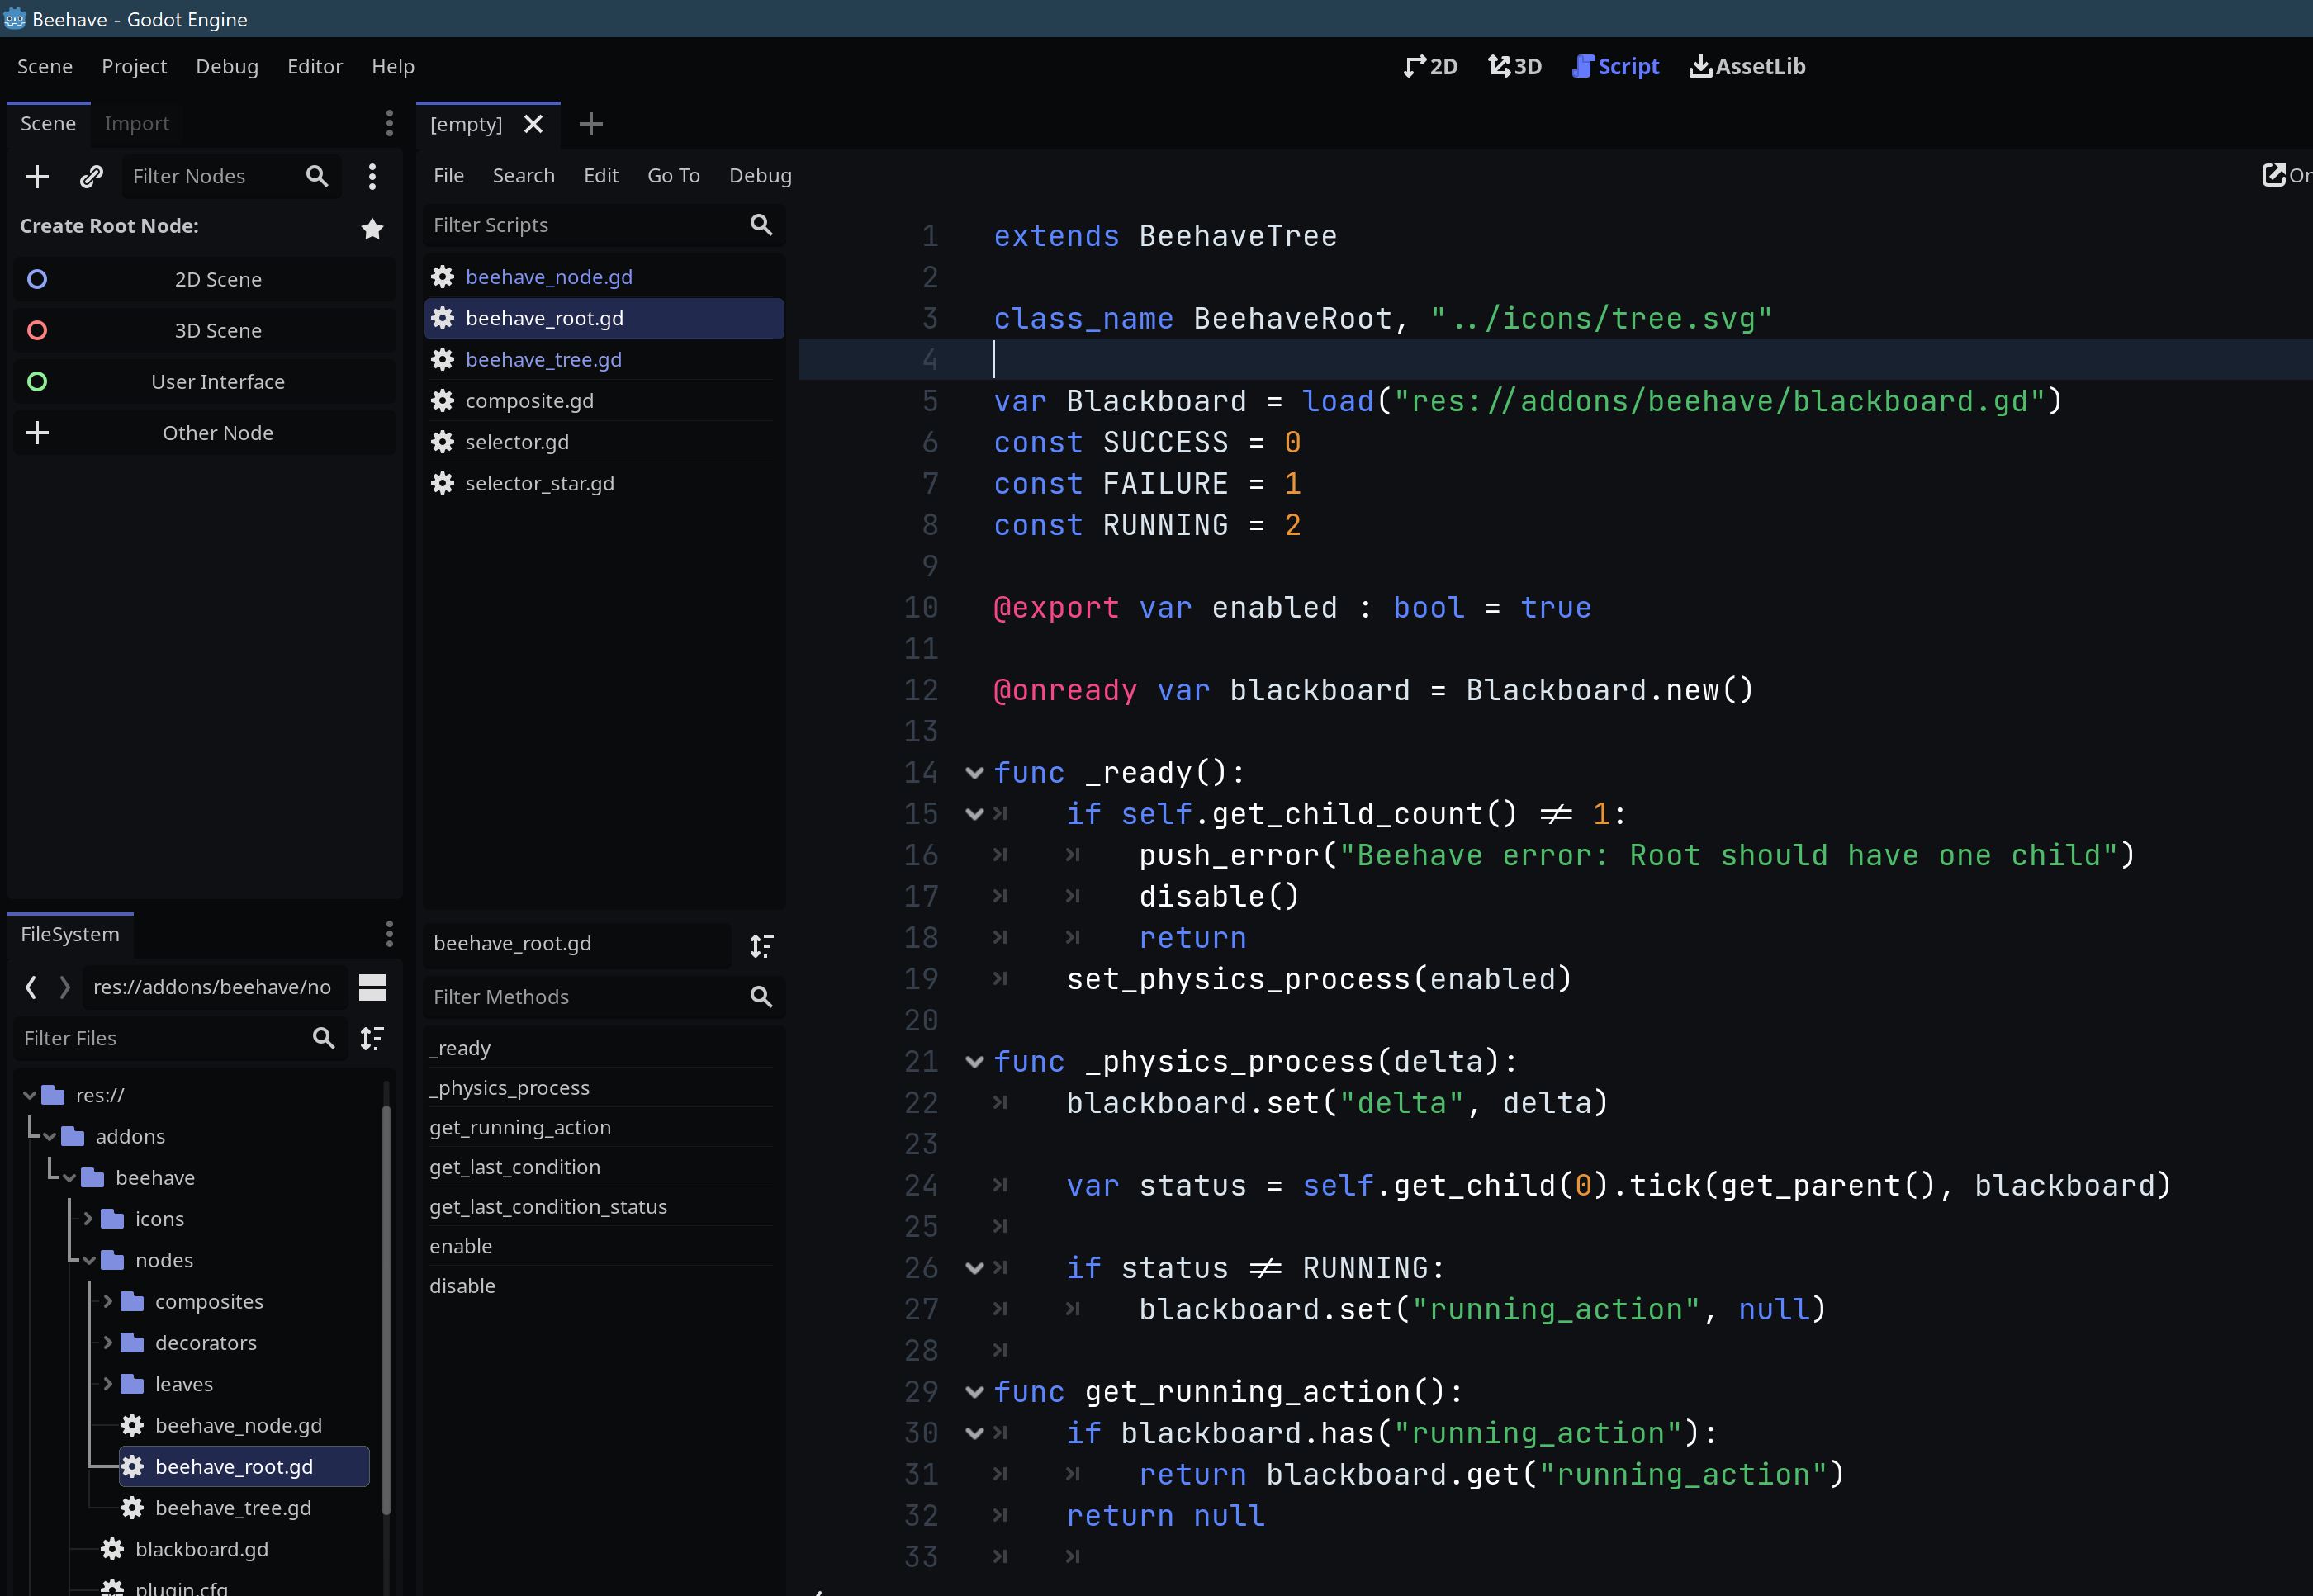Fold the _ready function code block
This screenshot has width=2313, height=1596.
pos(974,773)
